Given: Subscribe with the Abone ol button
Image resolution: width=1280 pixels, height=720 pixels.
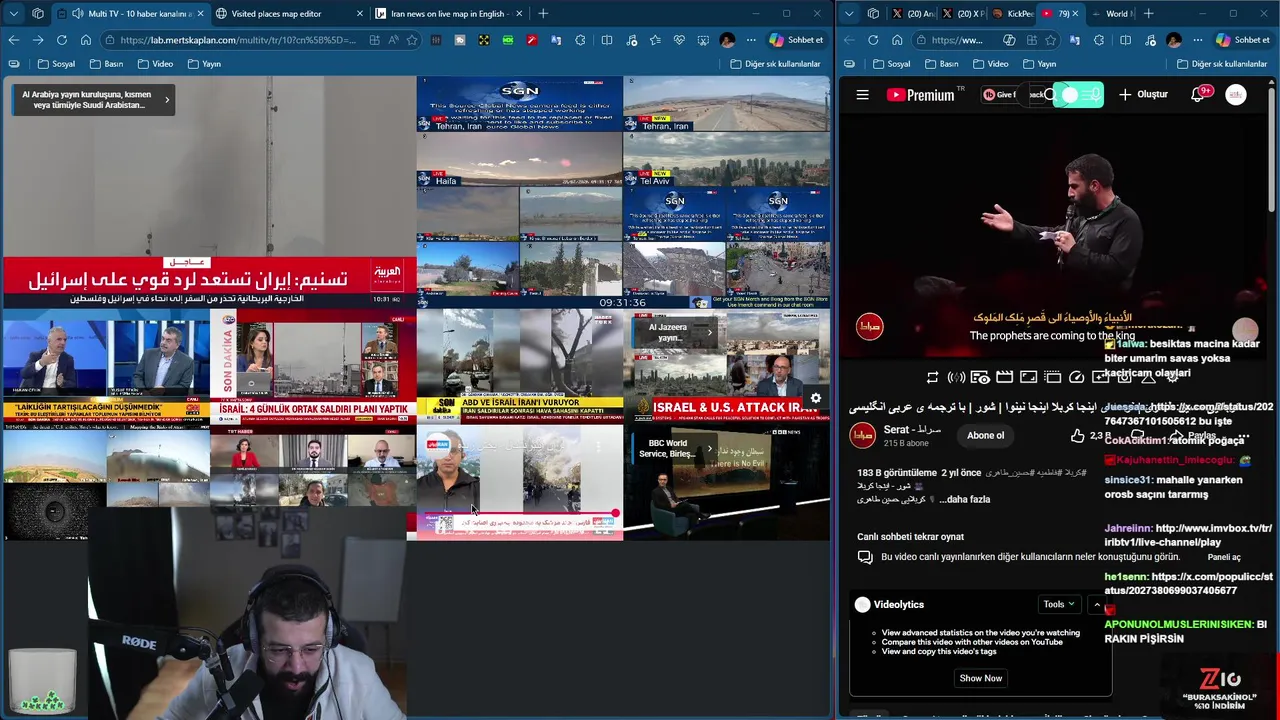Looking at the screenshot, I should [985, 435].
